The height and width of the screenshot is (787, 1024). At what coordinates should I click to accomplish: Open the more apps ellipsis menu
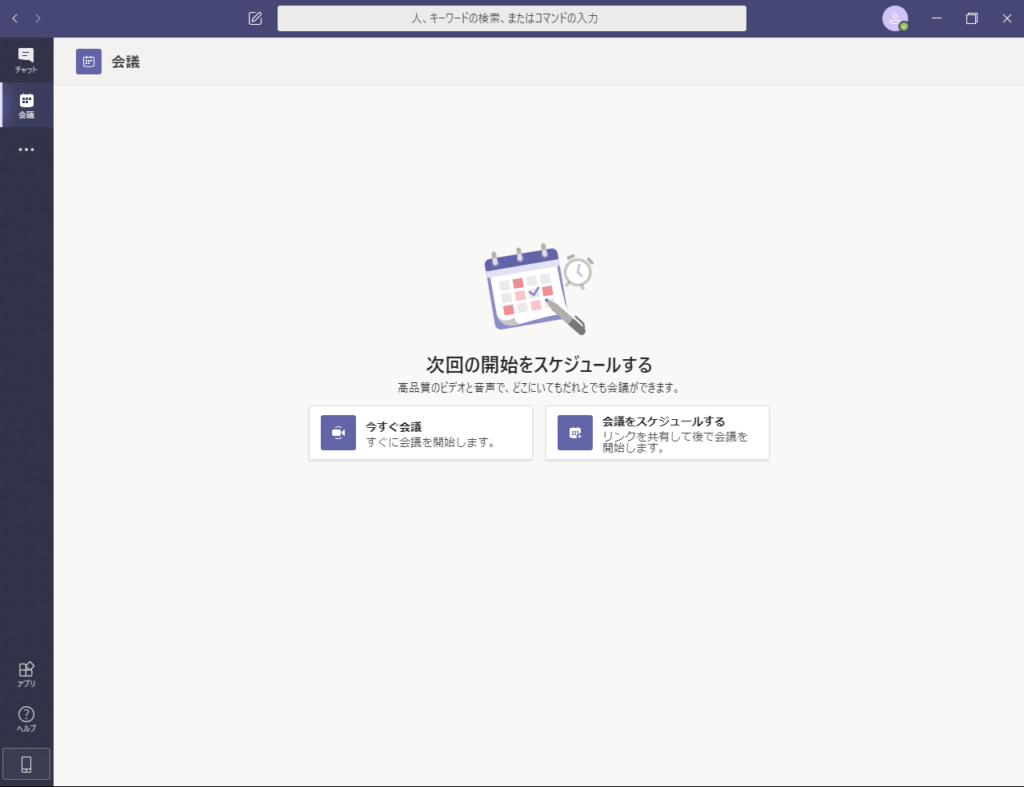(x=26, y=150)
